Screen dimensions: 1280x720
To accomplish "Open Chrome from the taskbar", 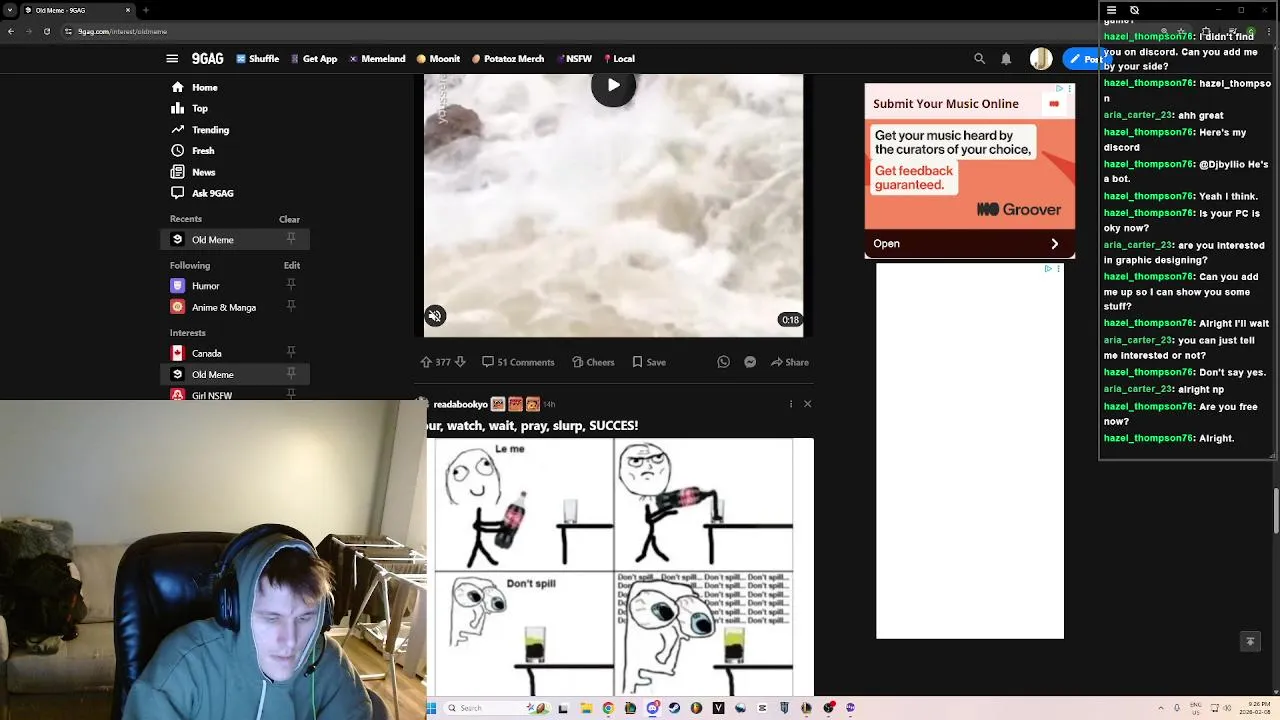I will 607,708.
